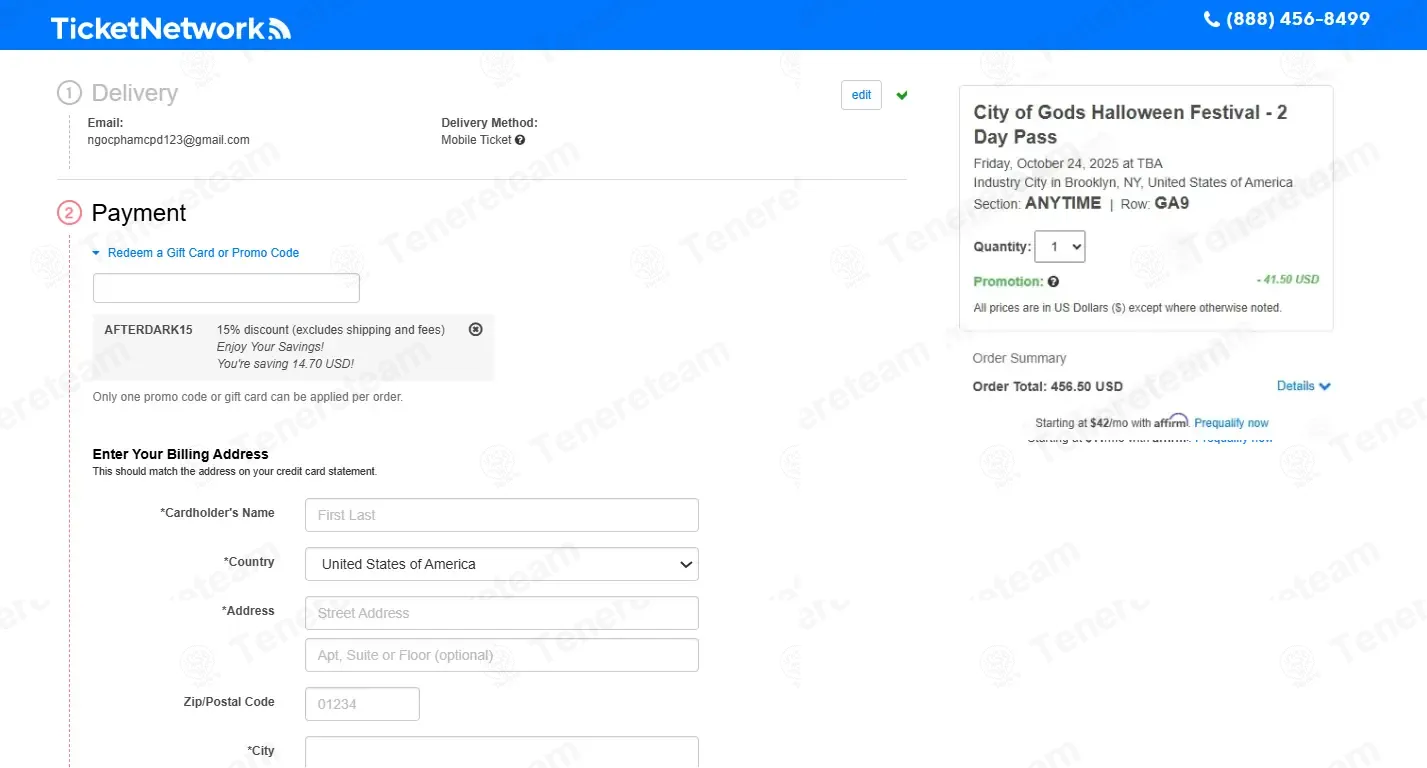Click the *Cardholder's Name field label

click(x=218, y=513)
